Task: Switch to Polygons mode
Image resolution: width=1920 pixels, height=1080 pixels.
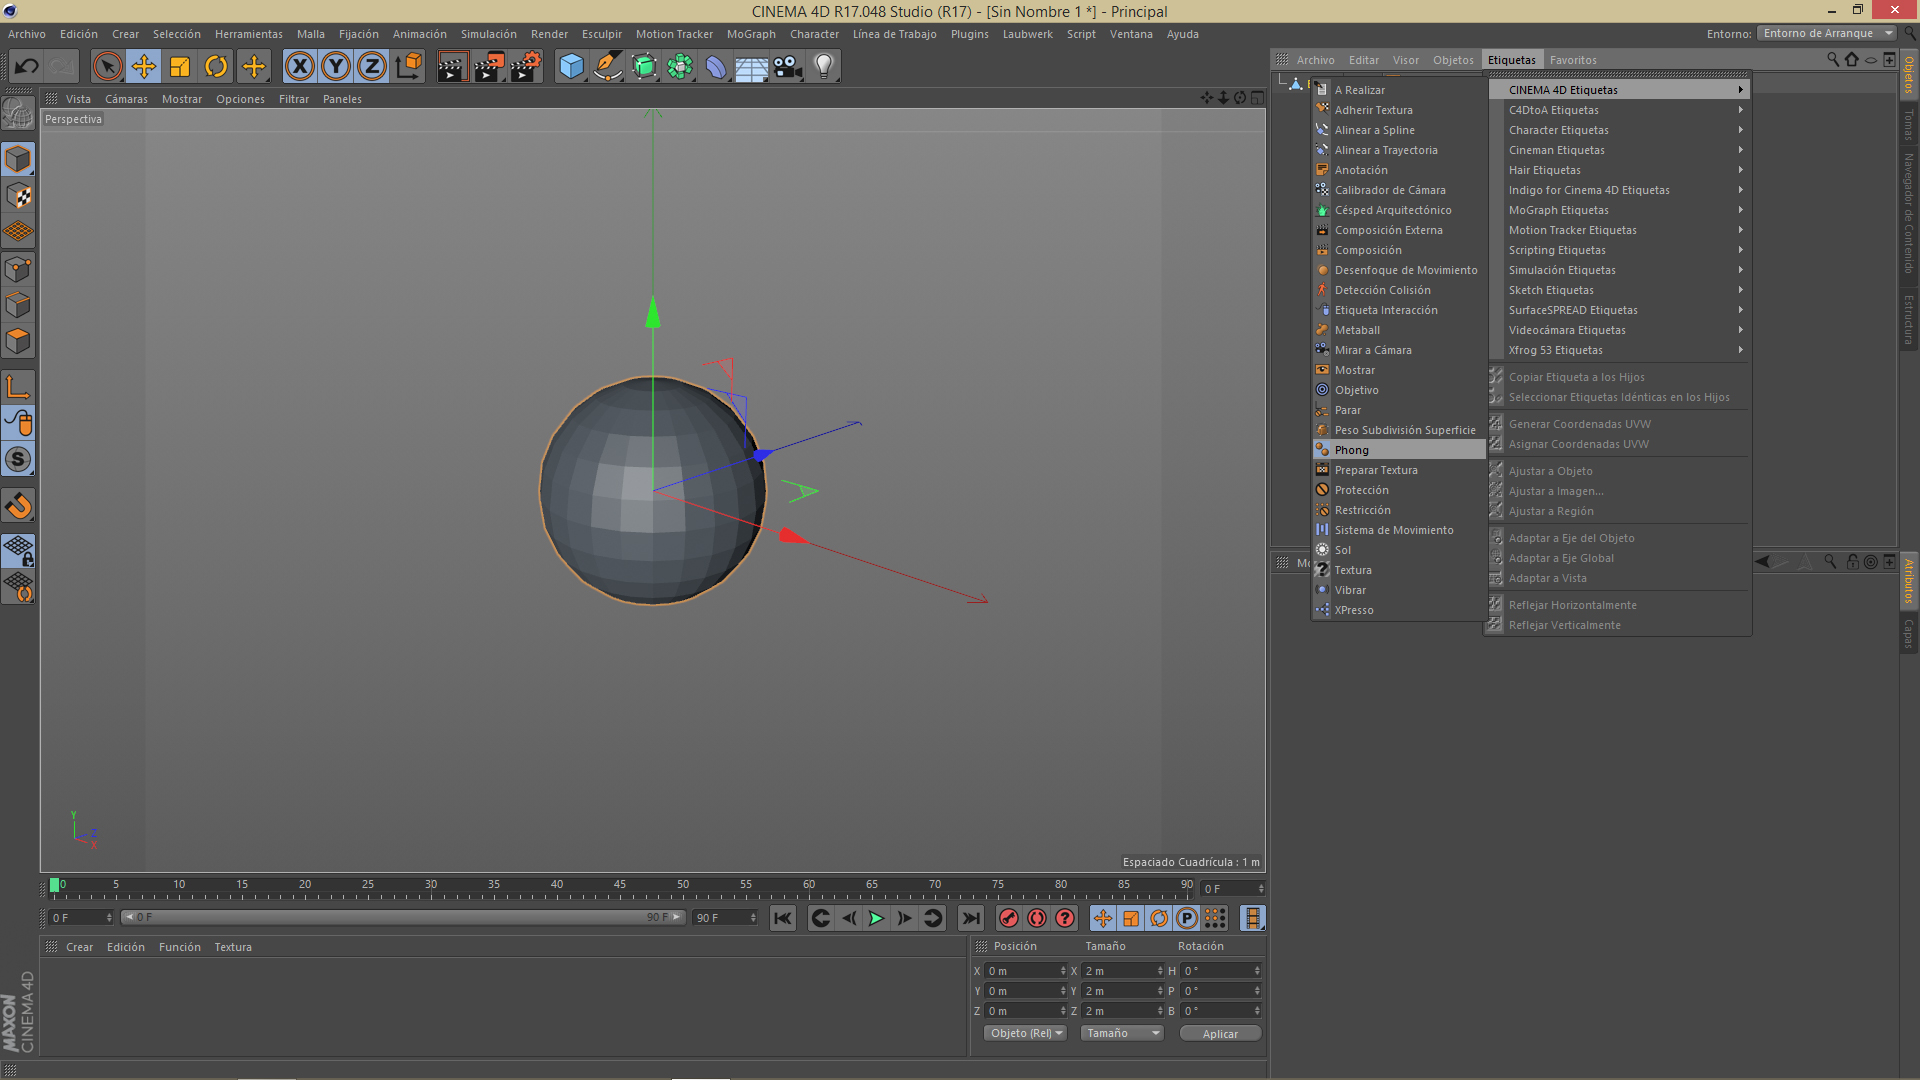Action: tap(18, 341)
